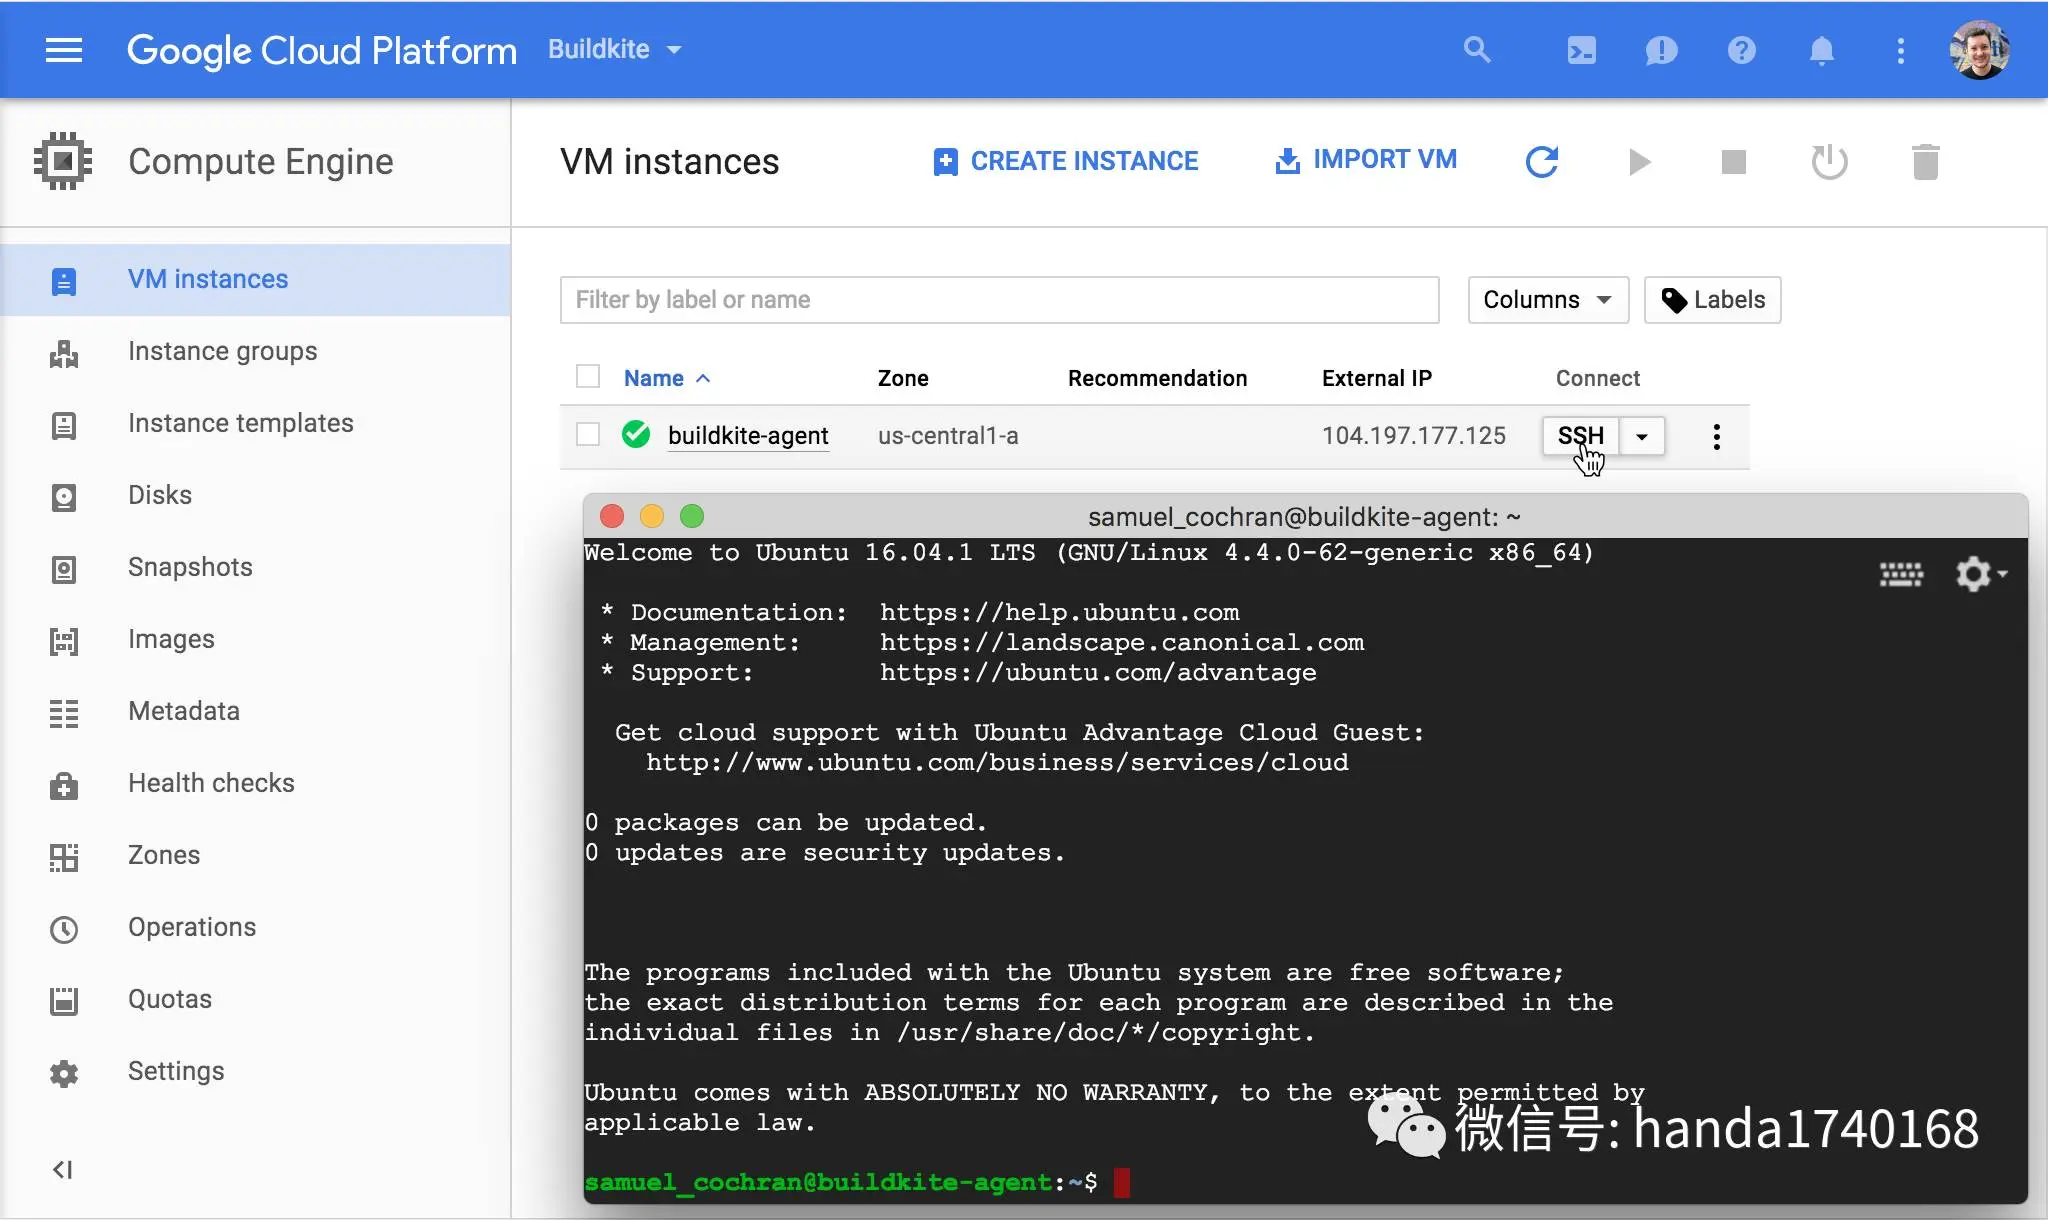Viewport: 2048px width, 1220px height.
Task: Click the reset instance power icon
Action: 1829,161
